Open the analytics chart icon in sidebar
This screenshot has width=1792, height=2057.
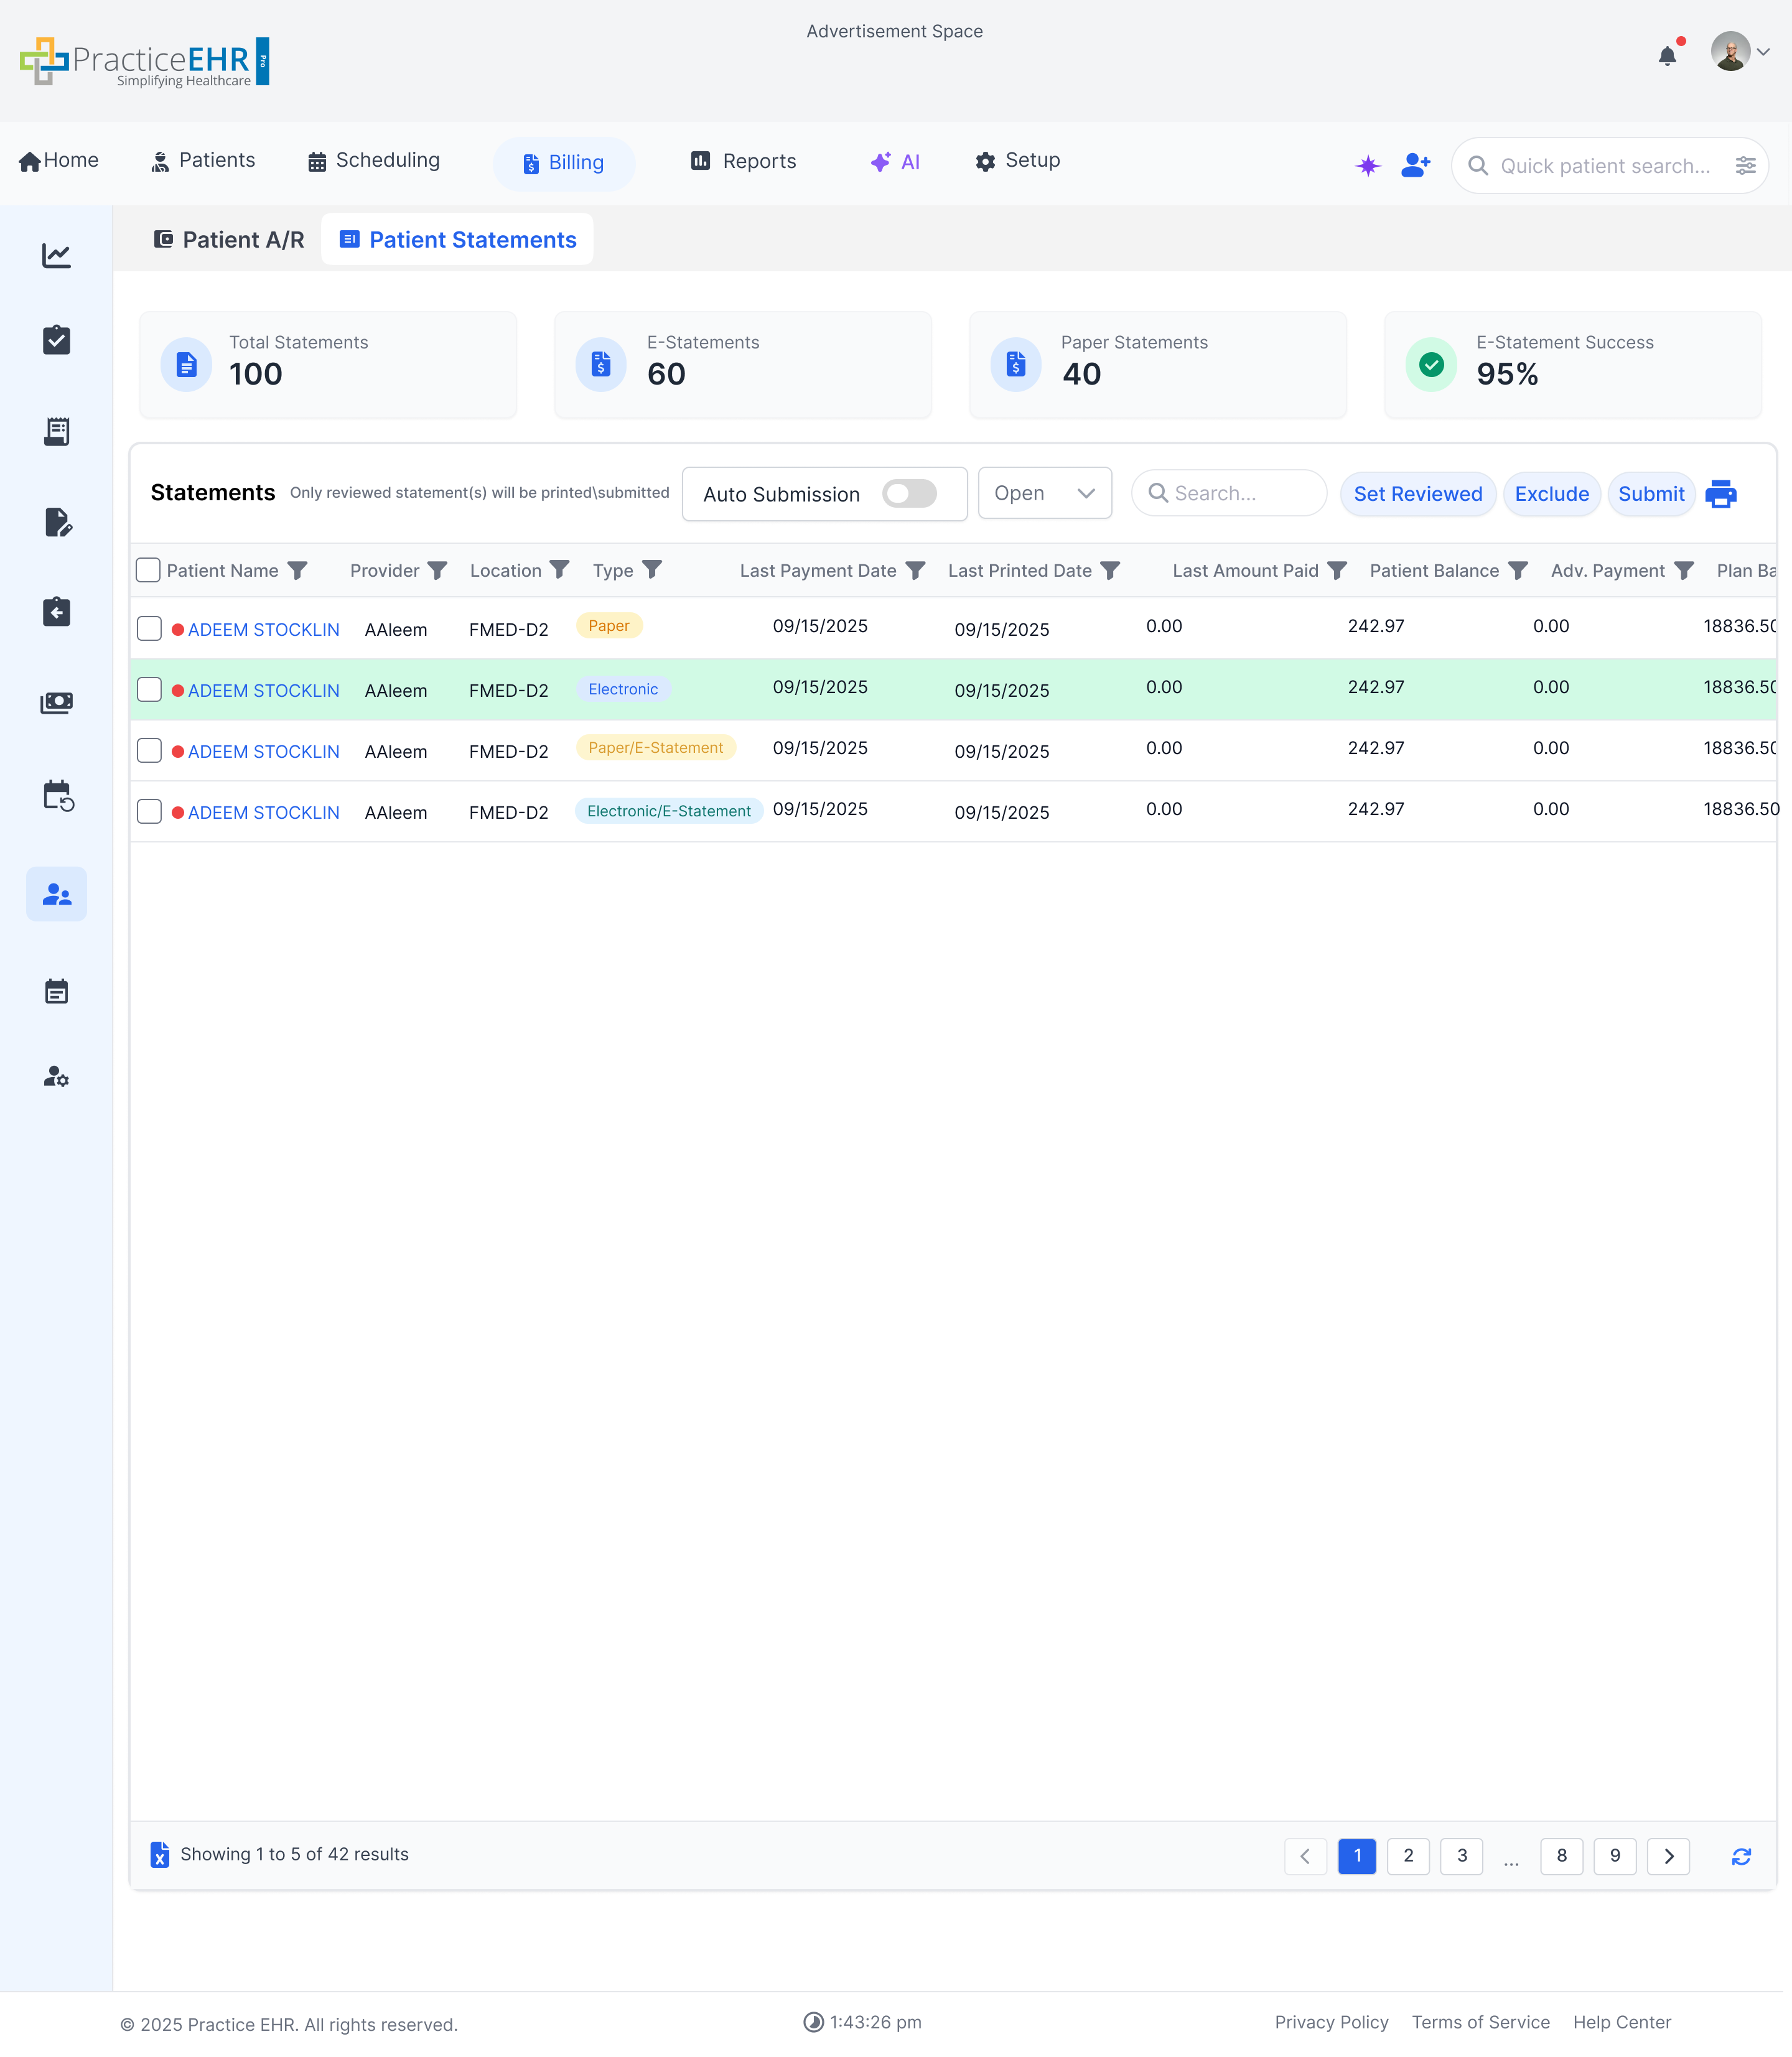(57, 256)
